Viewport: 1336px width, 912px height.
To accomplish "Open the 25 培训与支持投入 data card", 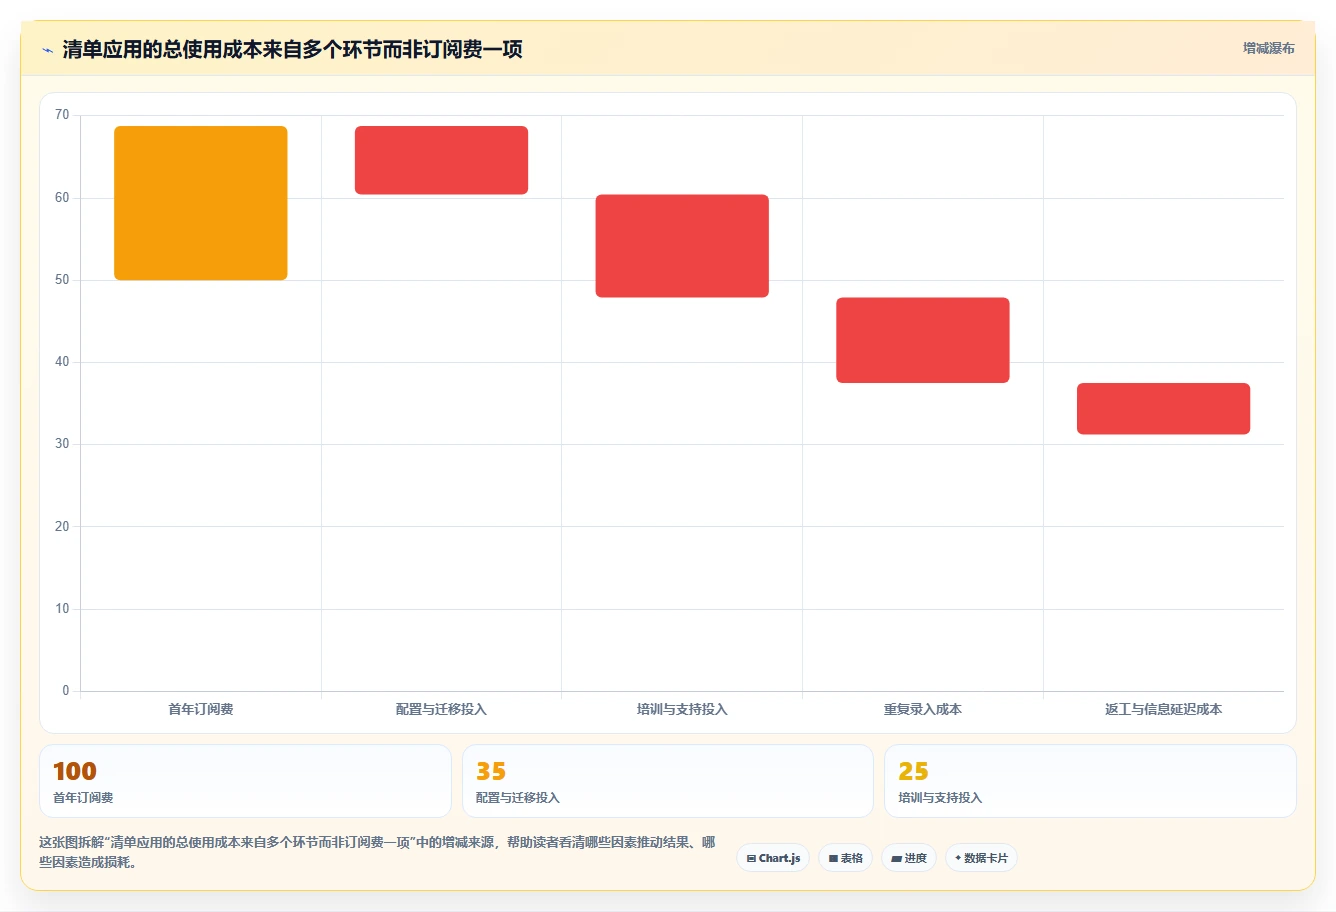I will pos(1090,781).
